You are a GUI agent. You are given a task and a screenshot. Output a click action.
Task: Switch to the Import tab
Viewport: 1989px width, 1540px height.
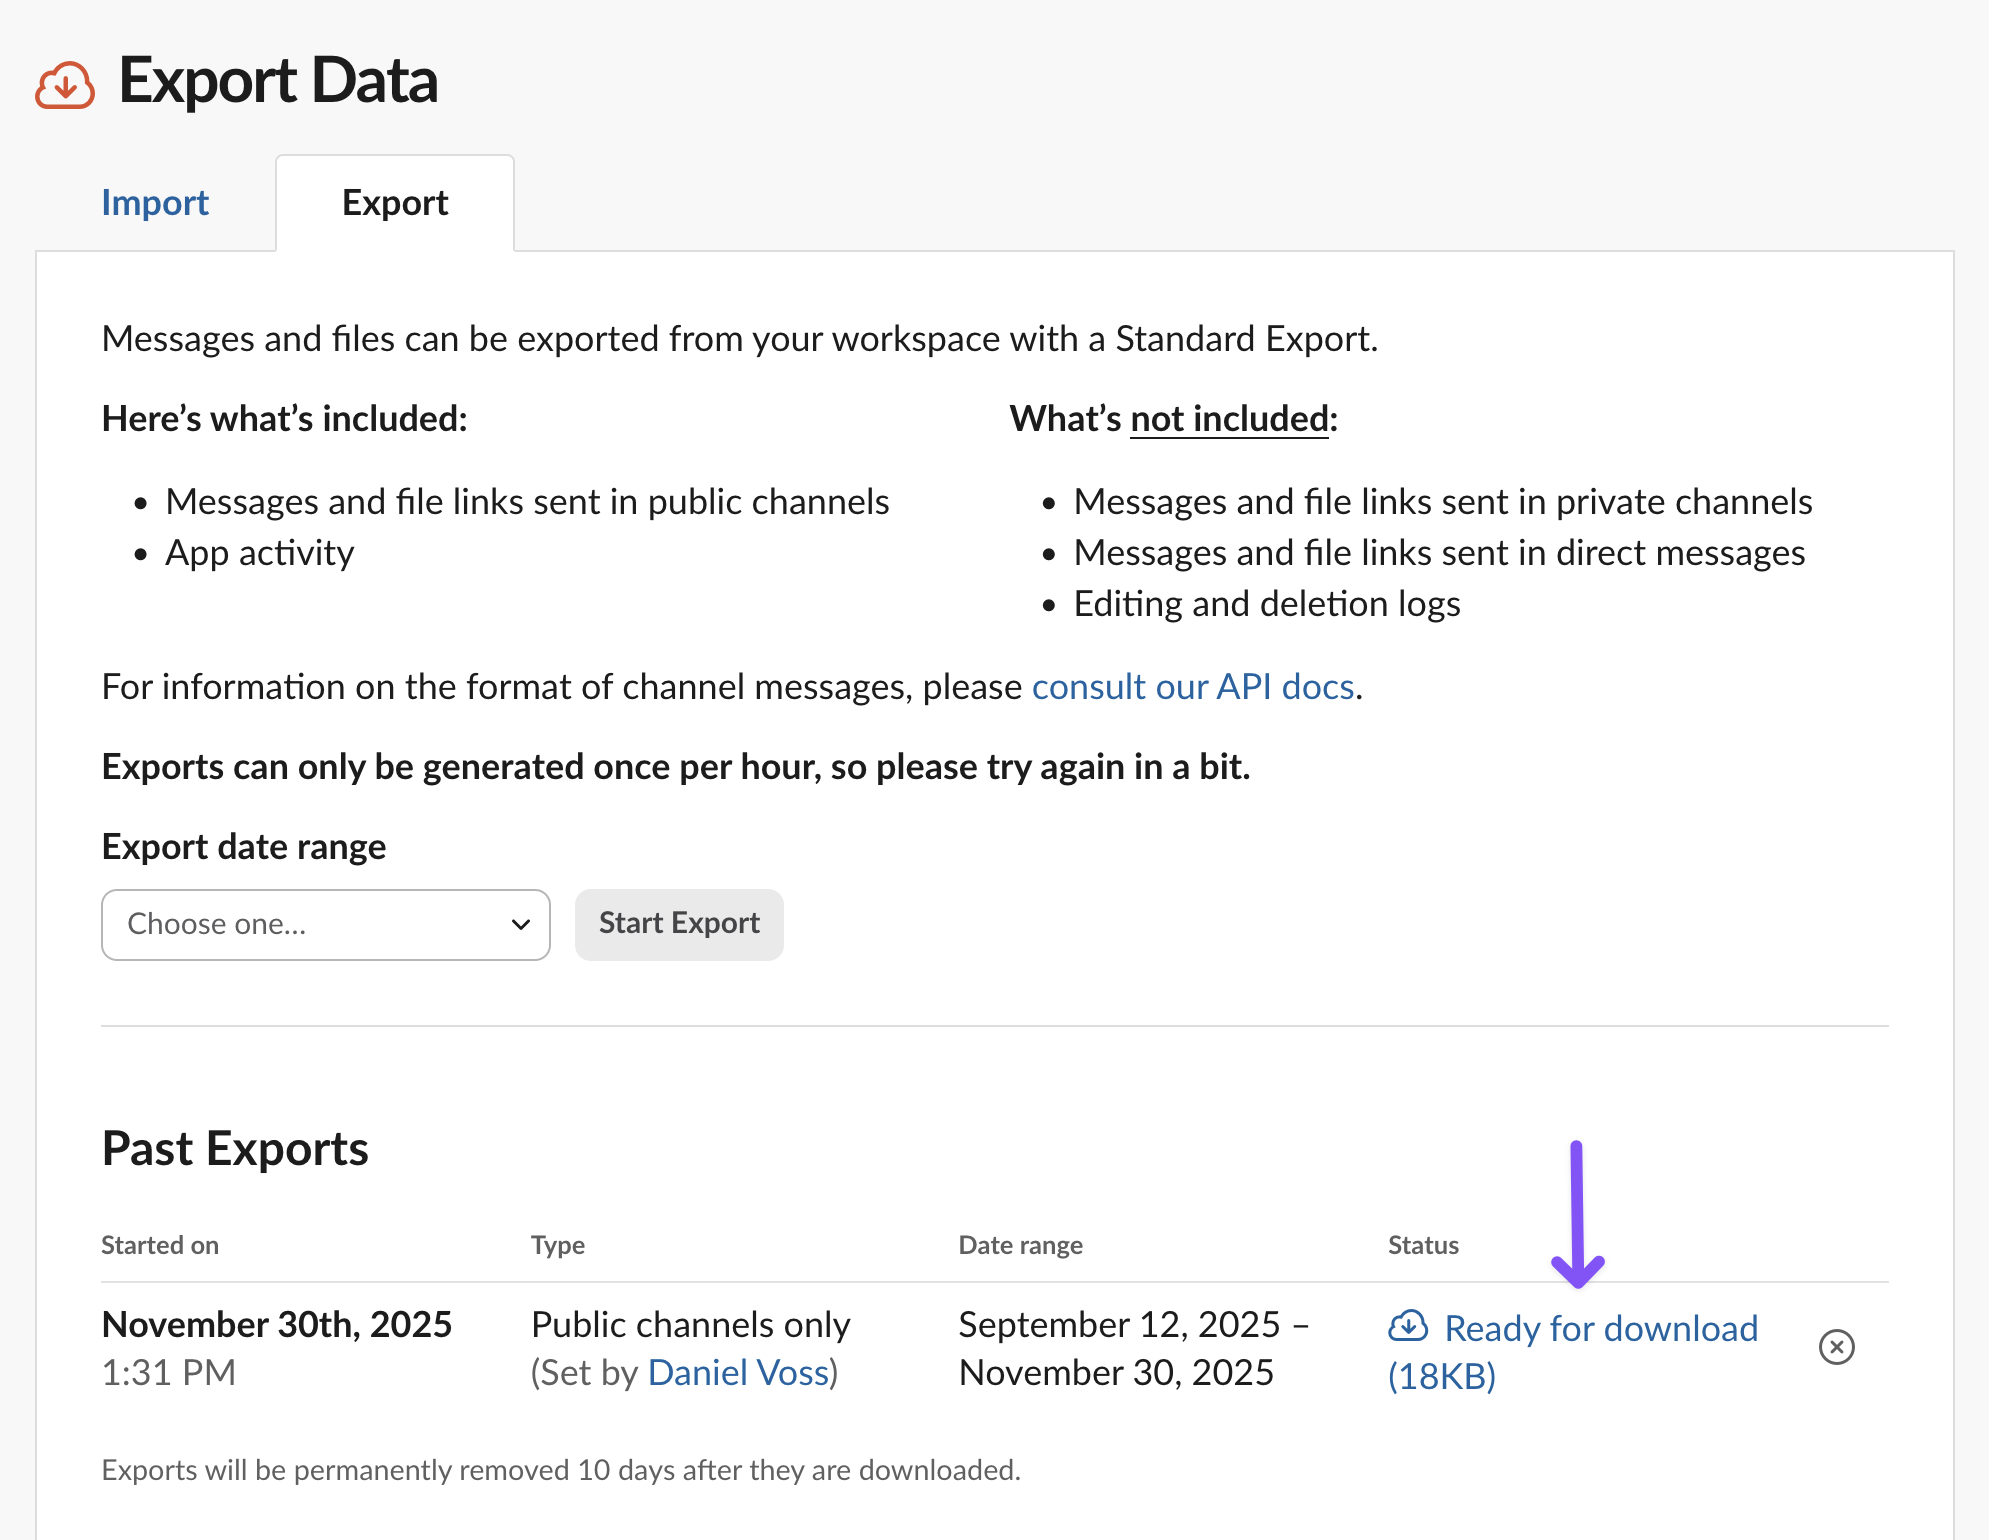pyautogui.click(x=154, y=202)
